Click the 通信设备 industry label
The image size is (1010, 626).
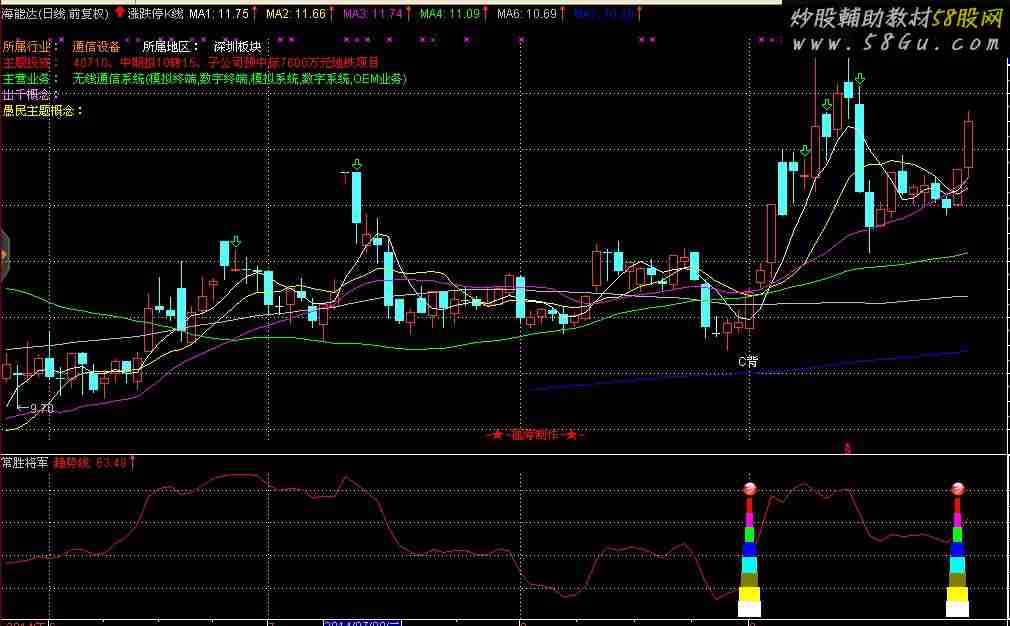click(x=96, y=46)
